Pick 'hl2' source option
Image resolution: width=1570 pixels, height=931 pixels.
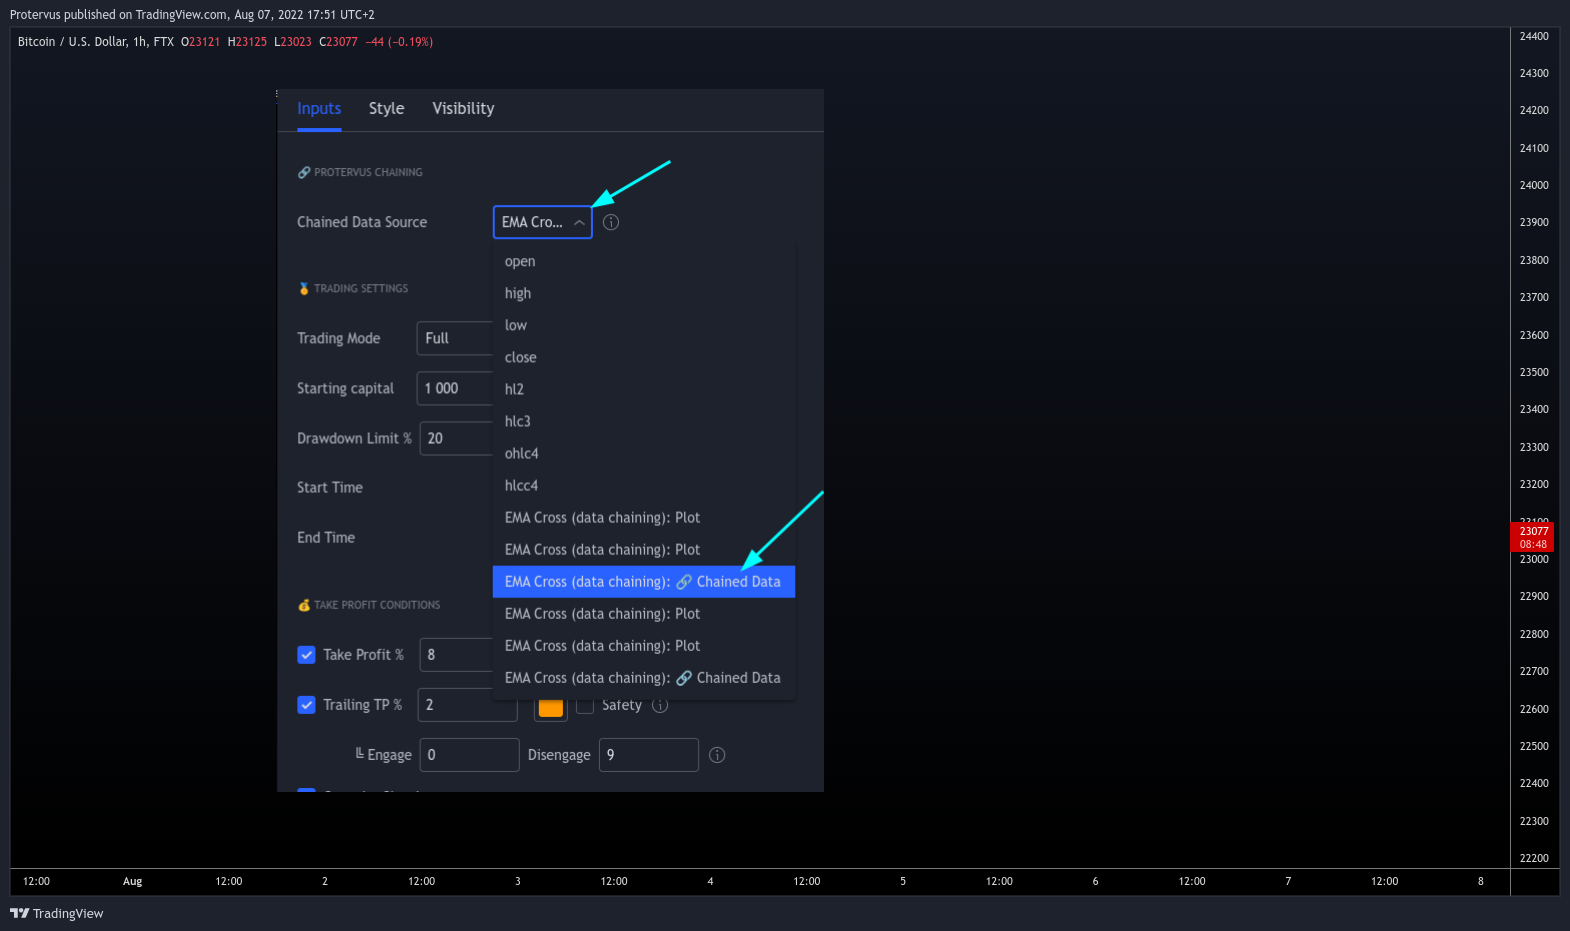click(644, 389)
